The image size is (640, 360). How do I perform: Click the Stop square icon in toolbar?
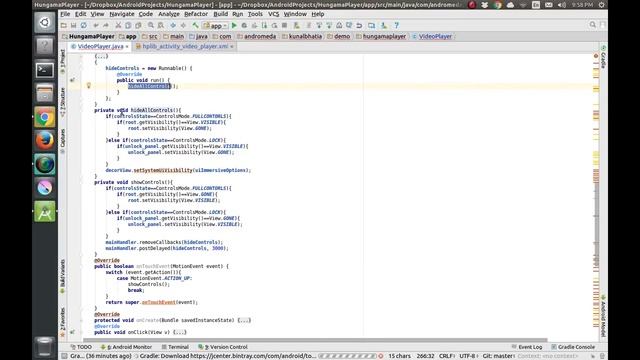pyautogui.click(x=284, y=25)
